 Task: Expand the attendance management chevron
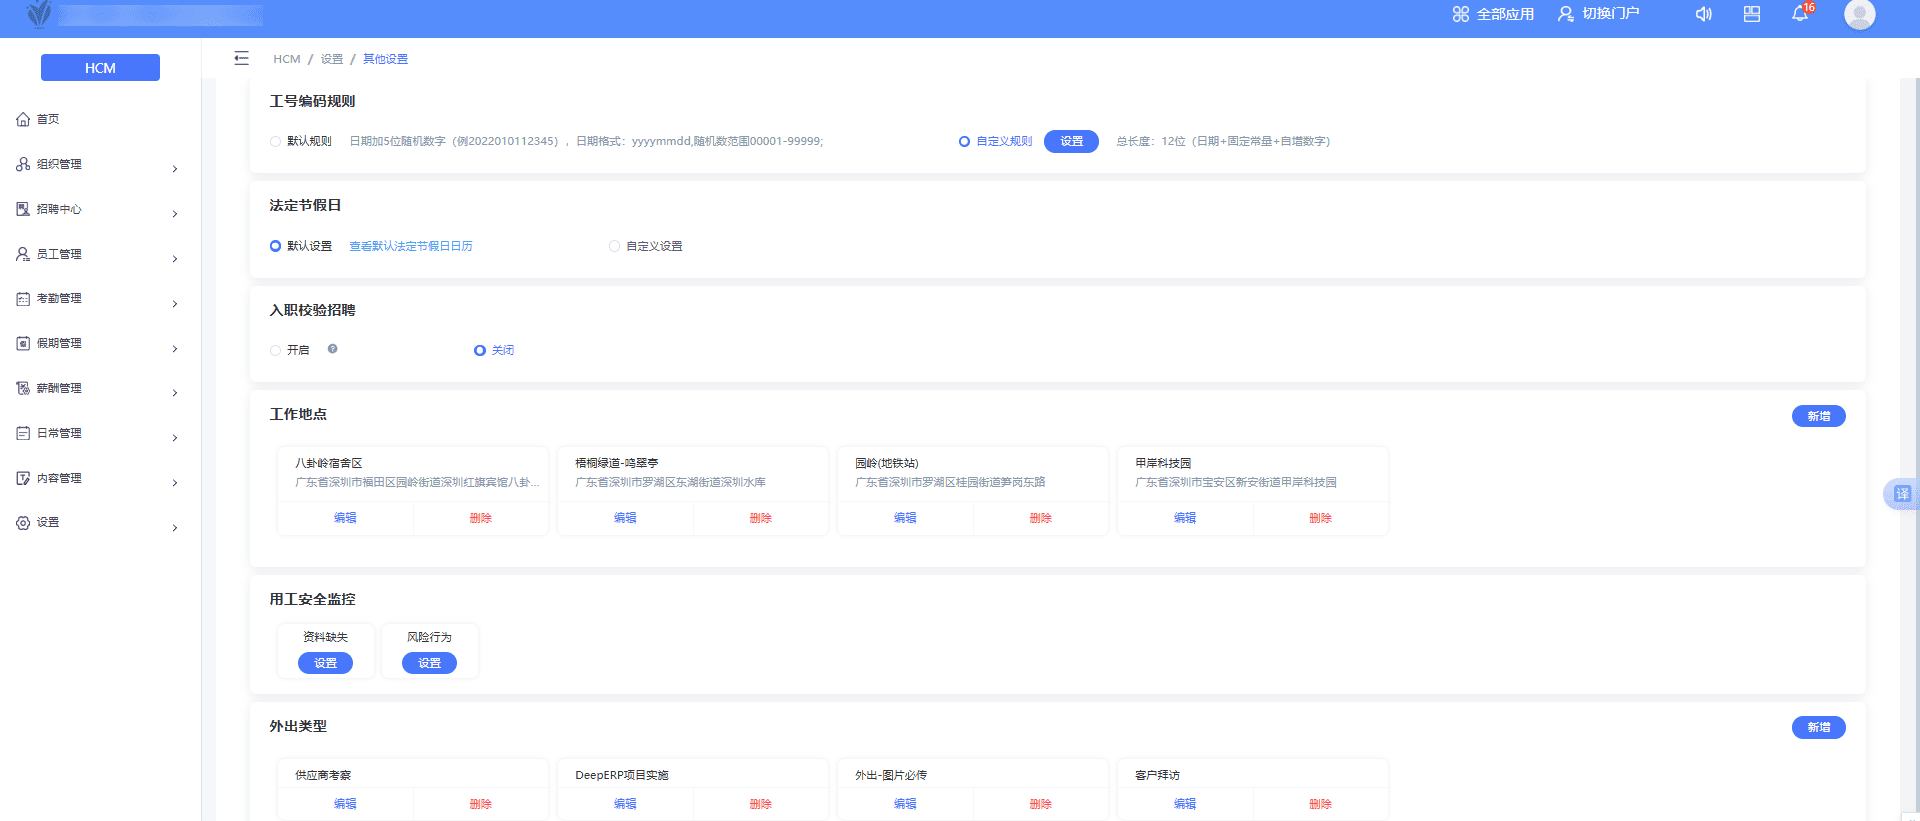[175, 303]
